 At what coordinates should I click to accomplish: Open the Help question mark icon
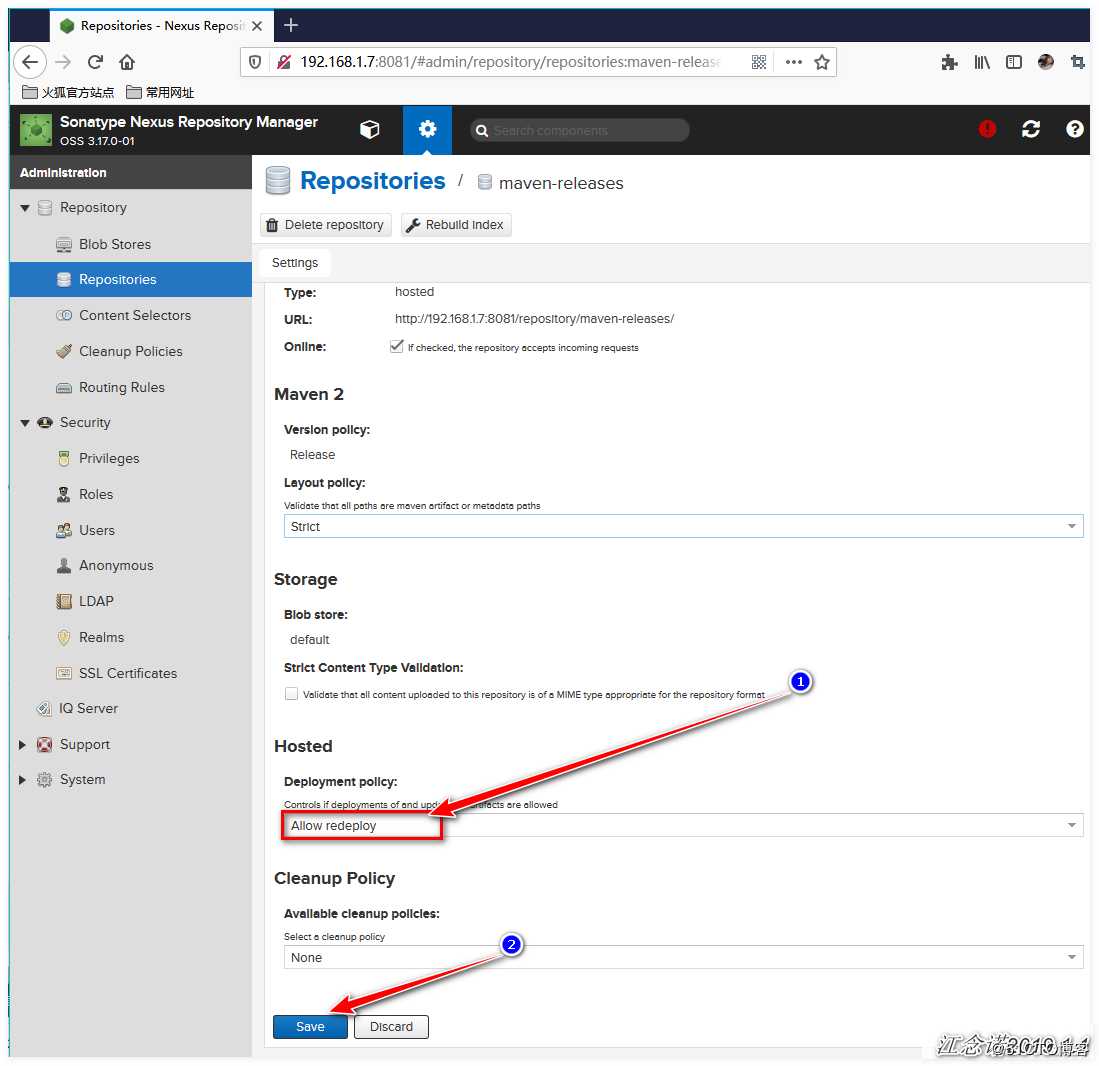pos(1074,129)
